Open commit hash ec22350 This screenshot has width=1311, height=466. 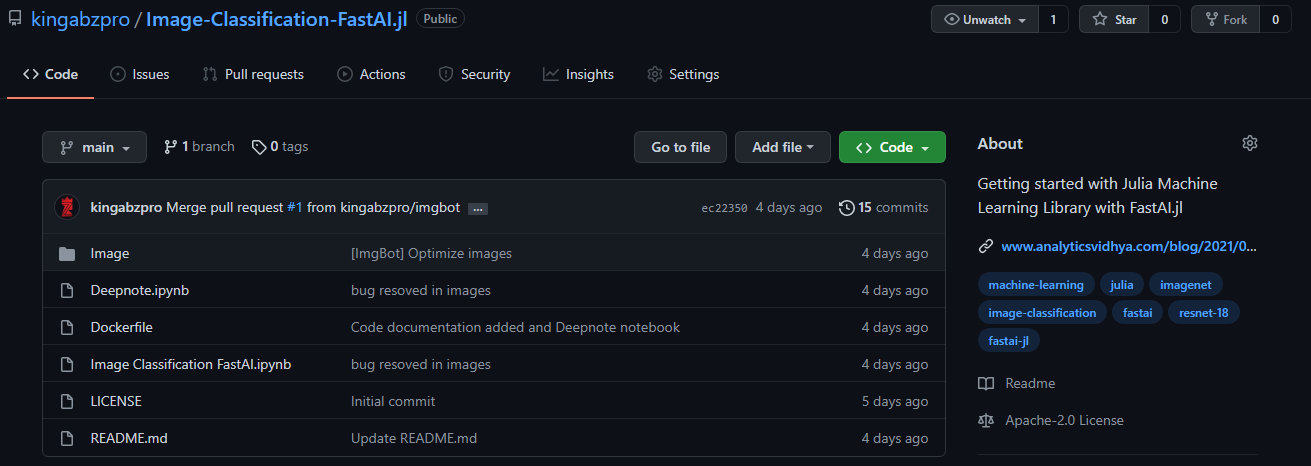(724, 208)
